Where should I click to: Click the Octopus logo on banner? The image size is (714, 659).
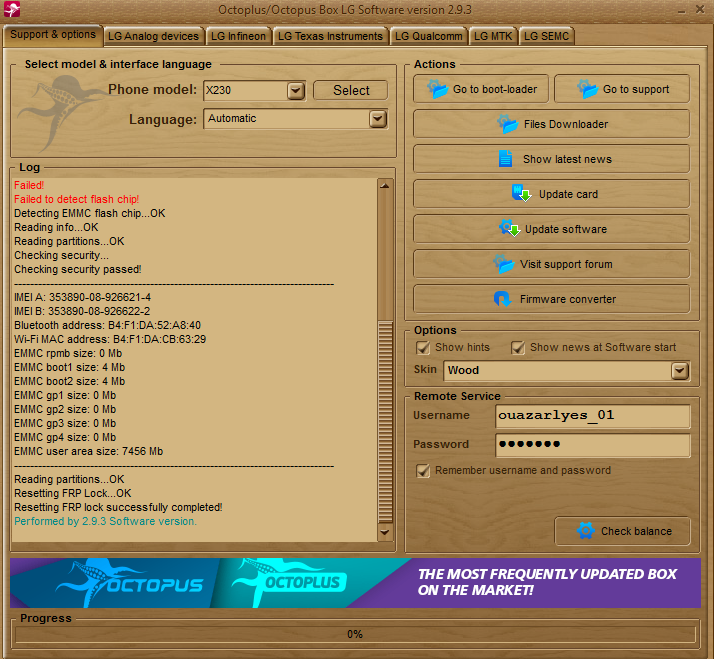click(130, 583)
